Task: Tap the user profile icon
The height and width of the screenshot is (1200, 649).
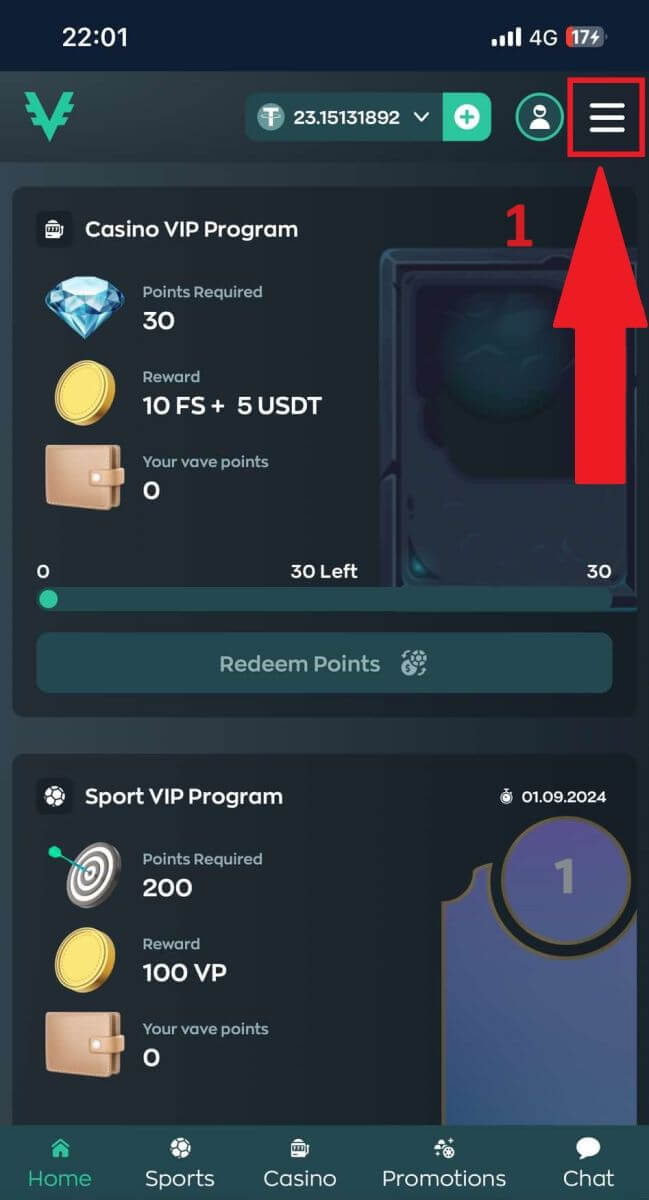Action: 540,117
